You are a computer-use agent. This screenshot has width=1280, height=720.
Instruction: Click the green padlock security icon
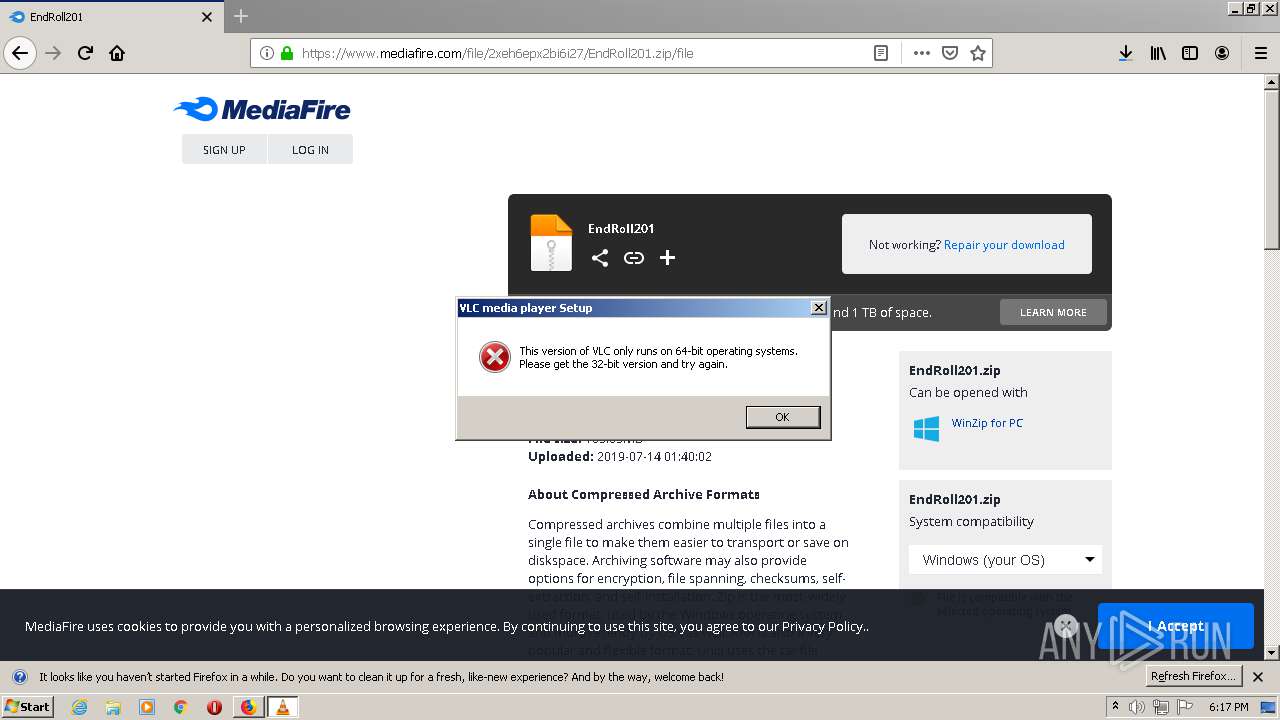click(287, 53)
